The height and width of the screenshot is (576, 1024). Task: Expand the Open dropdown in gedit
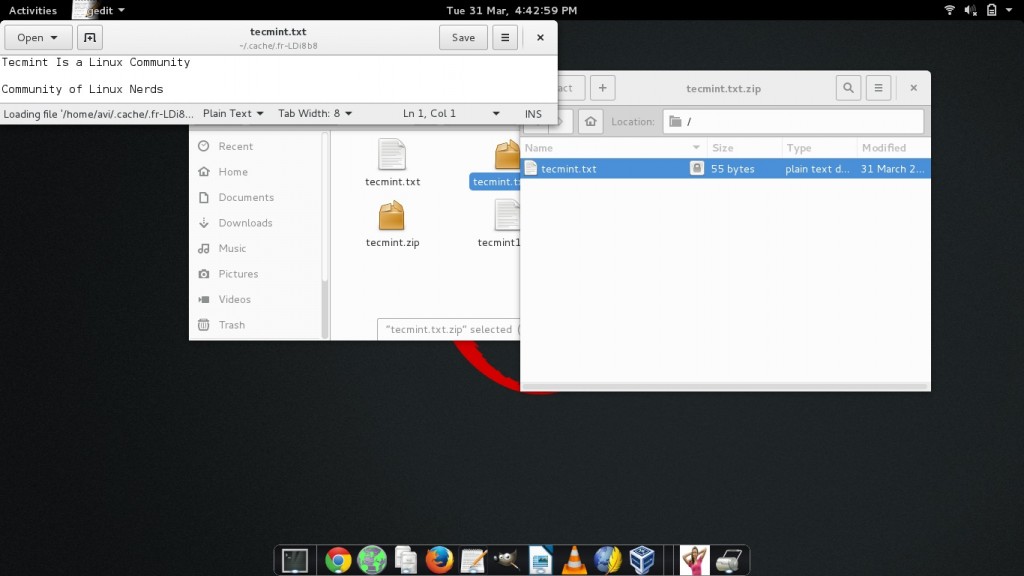(38, 38)
